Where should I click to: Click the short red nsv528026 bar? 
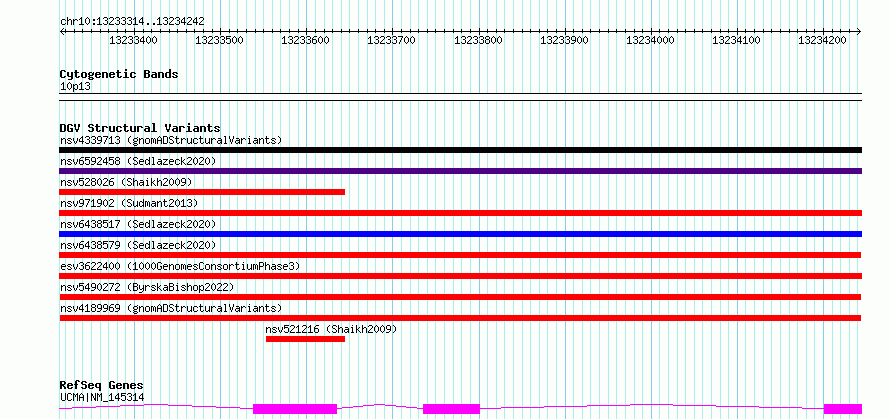(202, 192)
